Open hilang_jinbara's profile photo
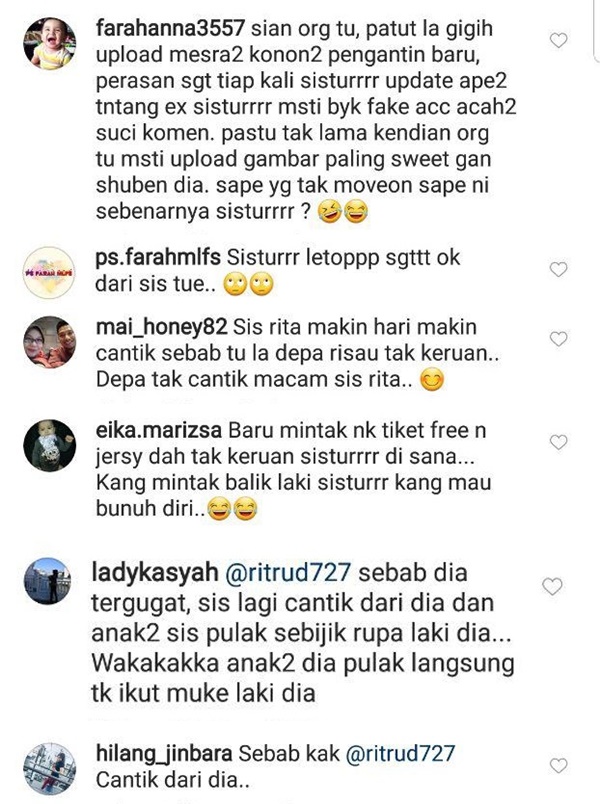 click(50, 769)
